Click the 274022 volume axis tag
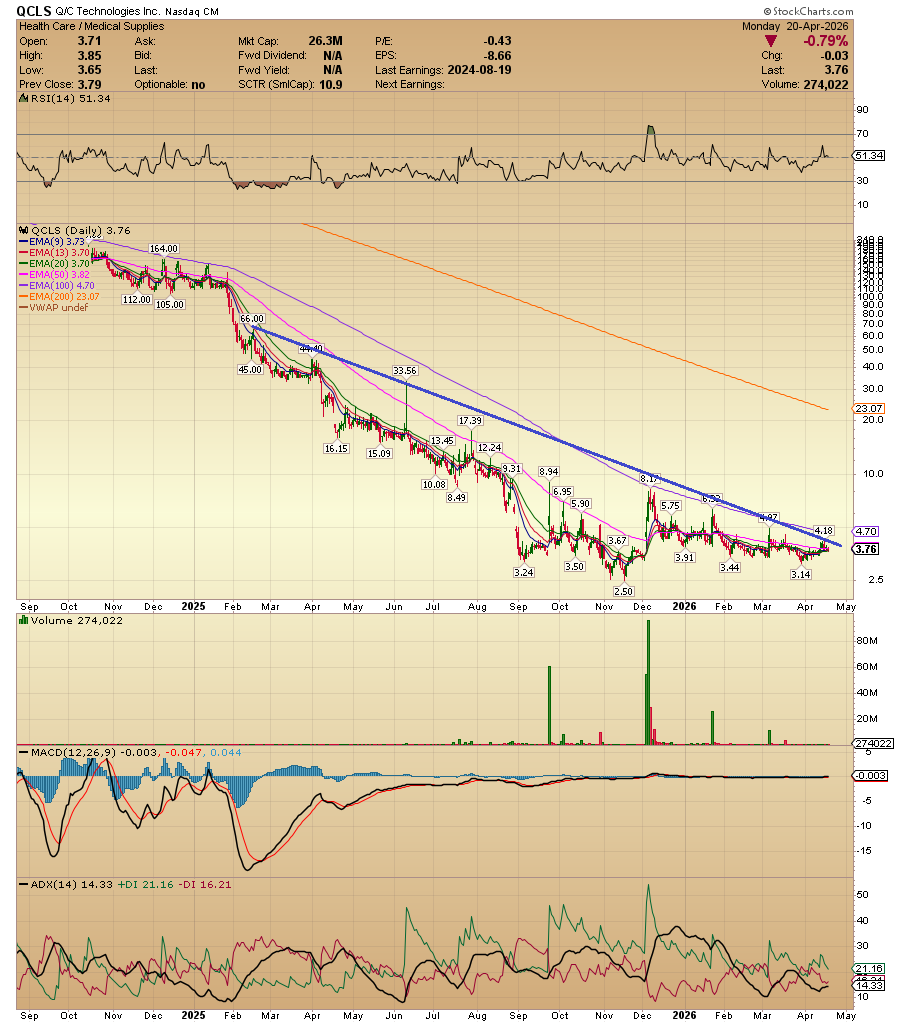The image size is (900, 1023). tap(873, 743)
